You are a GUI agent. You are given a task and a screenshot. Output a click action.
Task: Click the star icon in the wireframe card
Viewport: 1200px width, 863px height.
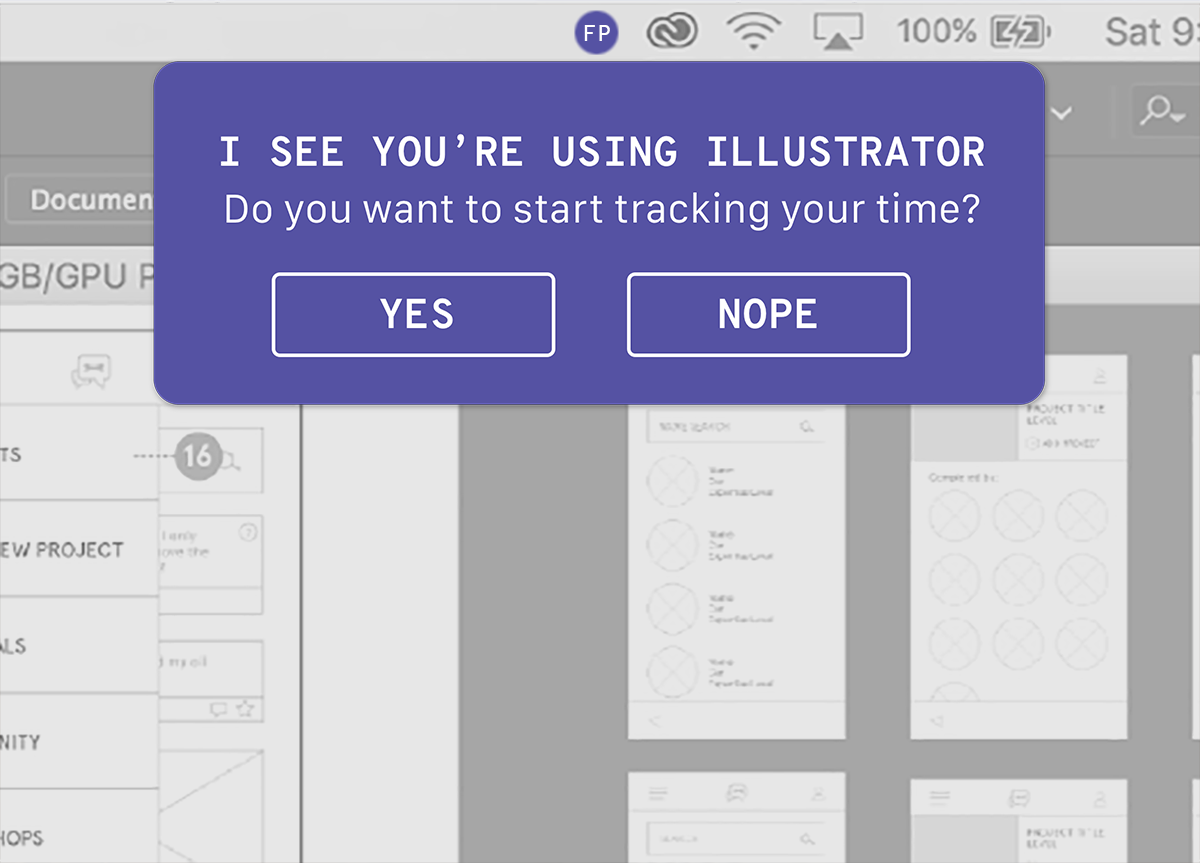[244, 709]
